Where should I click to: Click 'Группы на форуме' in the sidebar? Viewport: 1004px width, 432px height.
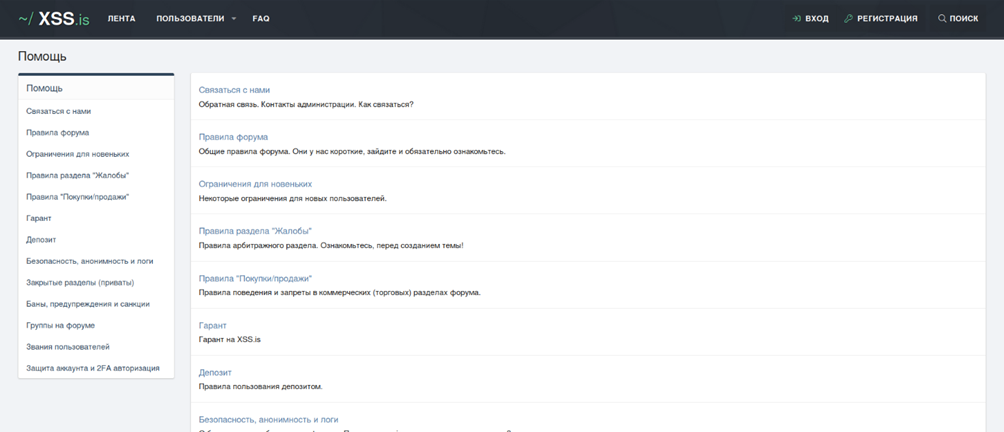60,325
